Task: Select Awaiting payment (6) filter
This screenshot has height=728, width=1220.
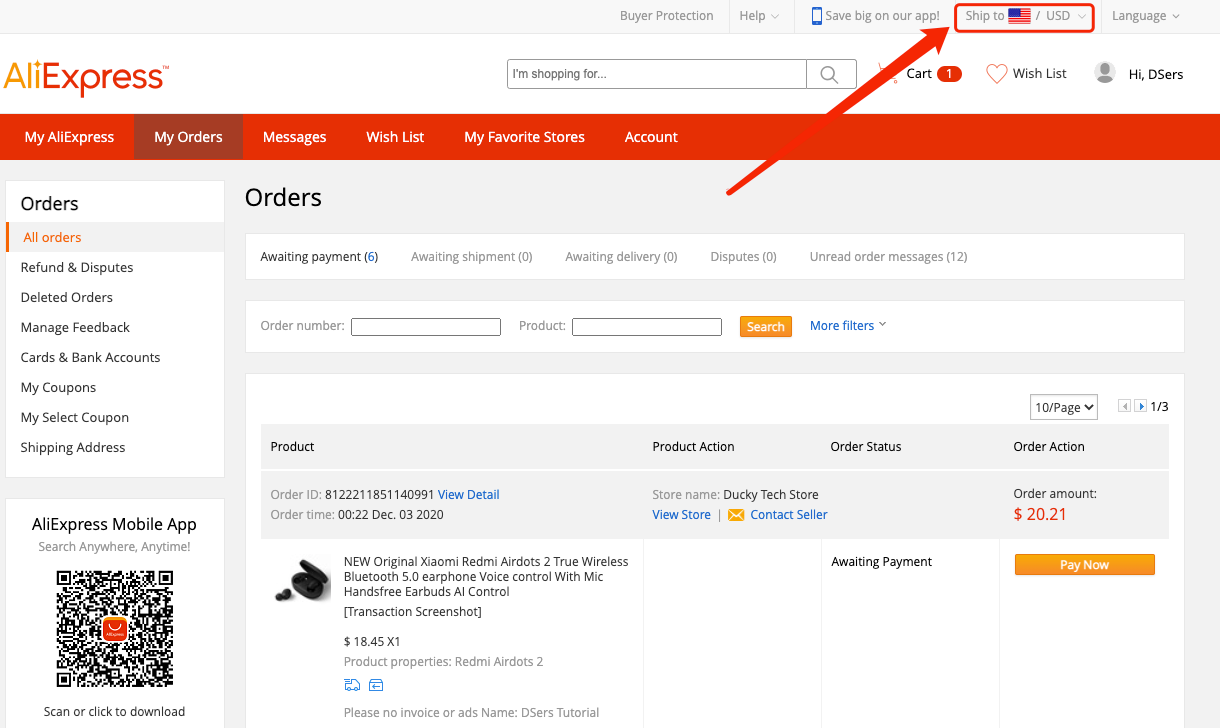Action: click(319, 257)
